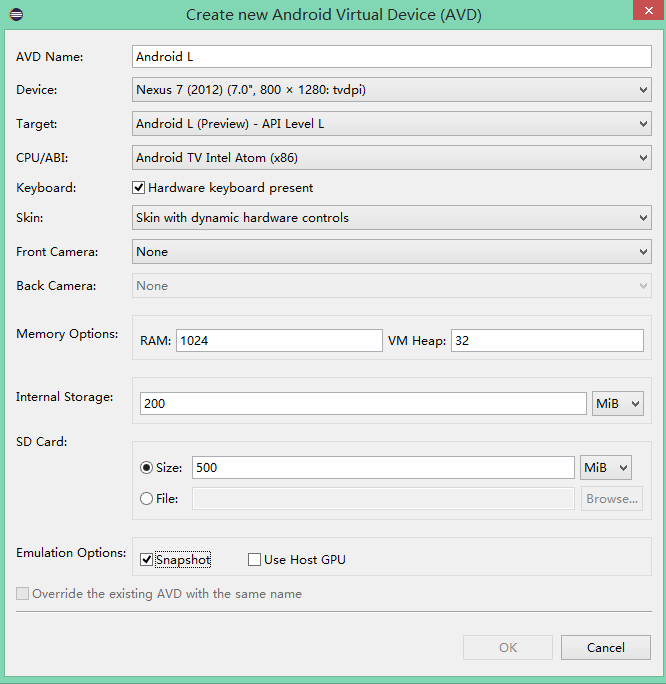The height and width of the screenshot is (684, 666).
Task: Open the Device dropdown showing Nexus 7 (2012)
Action: 392,90
